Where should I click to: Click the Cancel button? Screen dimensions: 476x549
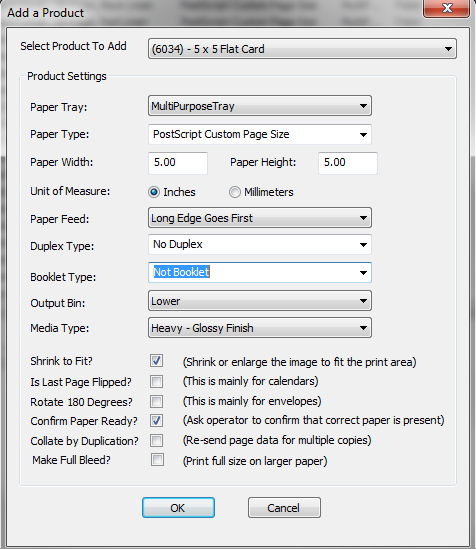tap(284, 508)
